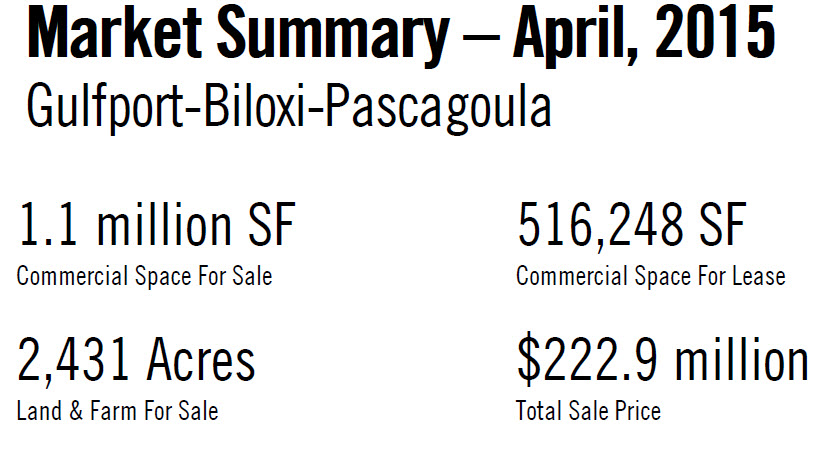Viewport: 840px width, 450px height.
Task: Open the "Land & Farm For Sale" label
Action: 117,411
